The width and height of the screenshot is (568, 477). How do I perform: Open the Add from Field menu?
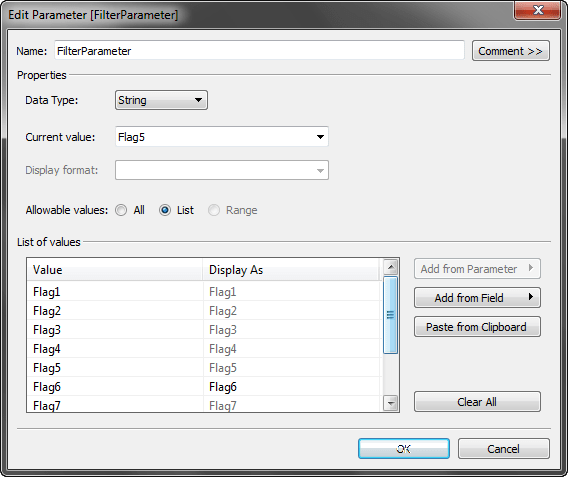(477, 298)
